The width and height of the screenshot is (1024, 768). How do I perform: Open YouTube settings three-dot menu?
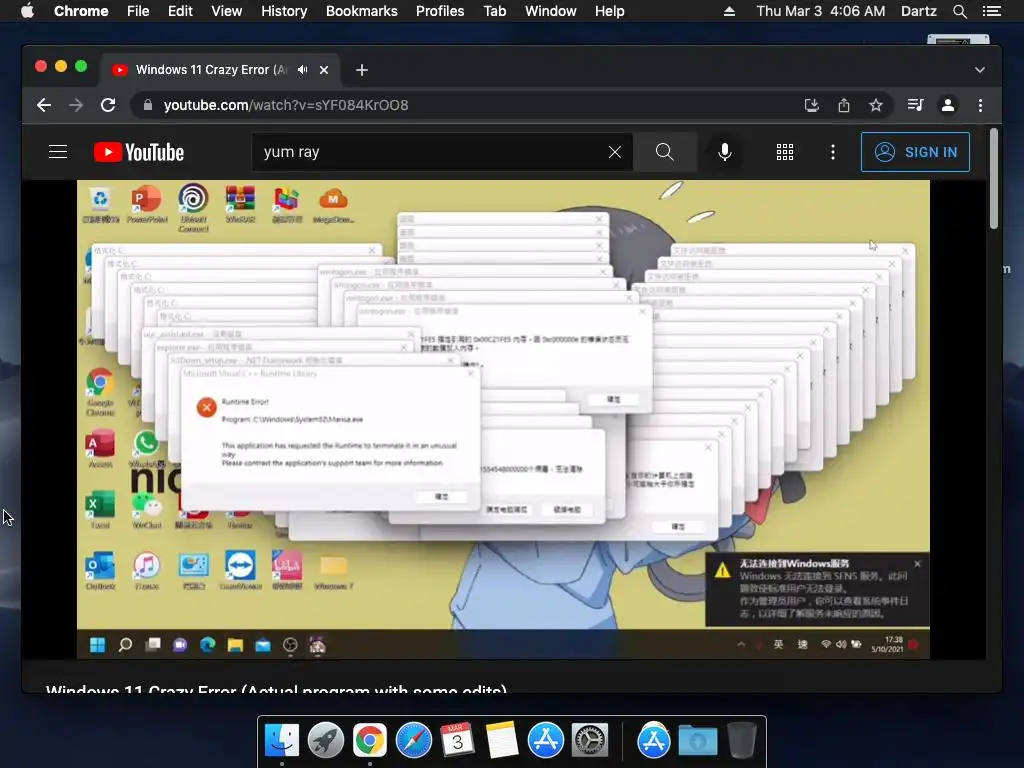(x=833, y=152)
